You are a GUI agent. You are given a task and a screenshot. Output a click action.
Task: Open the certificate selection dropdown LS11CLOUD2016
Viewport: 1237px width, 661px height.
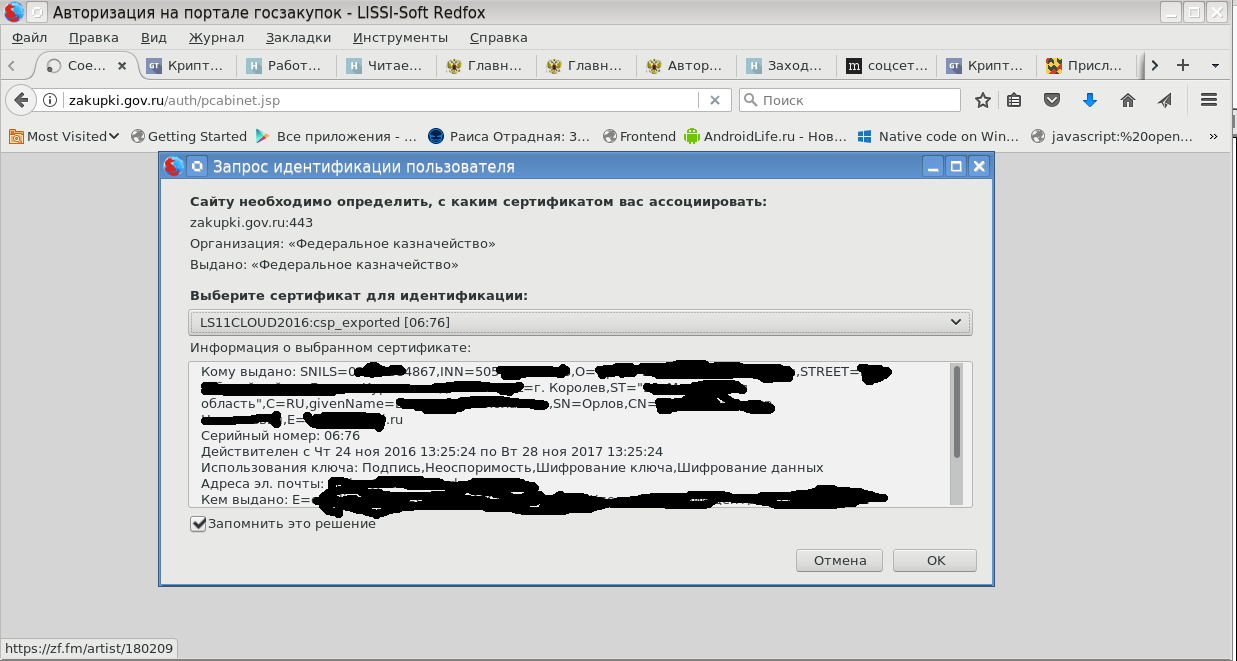pyautogui.click(x=580, y=322)
